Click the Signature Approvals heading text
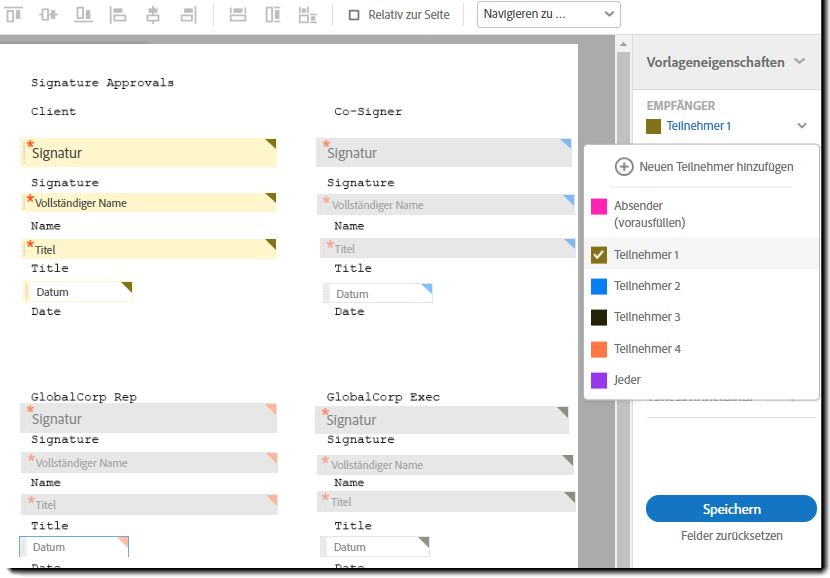This screenshot has height=578, width=830. tap(102, 83)
